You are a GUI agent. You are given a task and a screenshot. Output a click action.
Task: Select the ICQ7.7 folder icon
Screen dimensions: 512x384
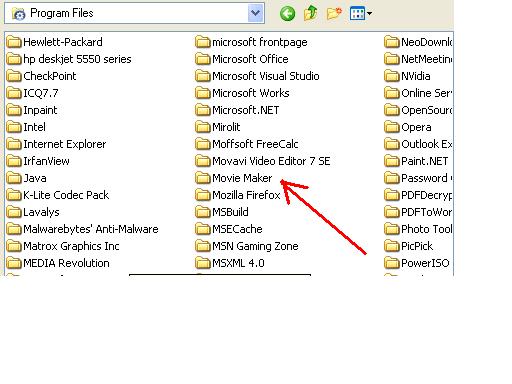pos(14,93)
